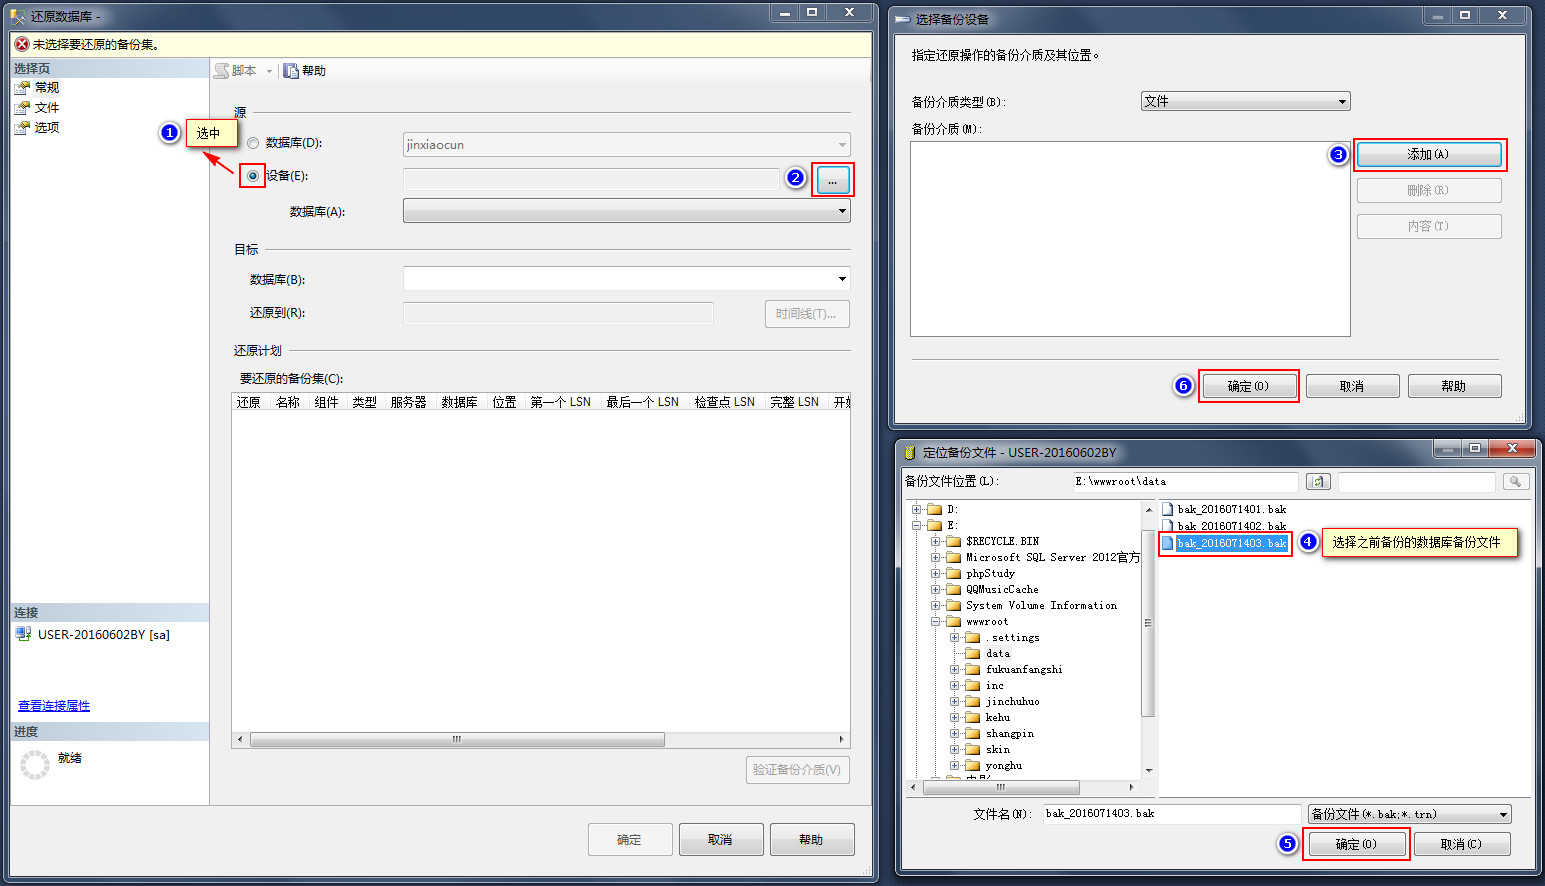Image resolution: width=1545 pixels, height=886 pixels.
Task: Expand the jinchuhuo folder node
Action: (954, 701)
